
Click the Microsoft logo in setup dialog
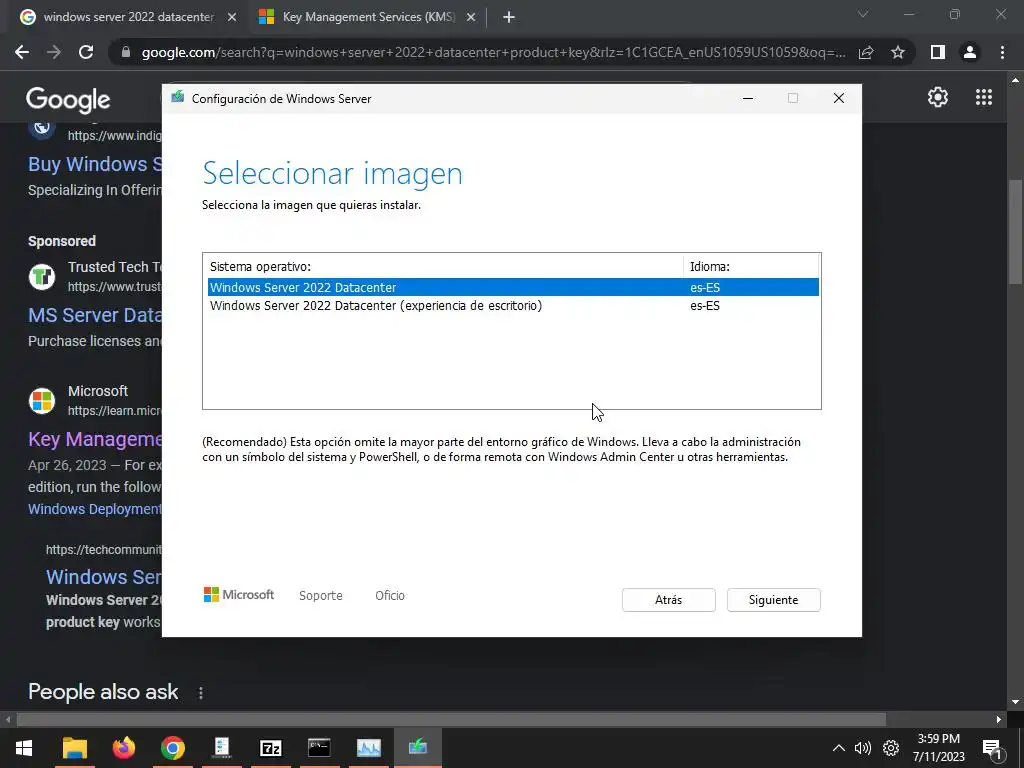tap(239, 594)
